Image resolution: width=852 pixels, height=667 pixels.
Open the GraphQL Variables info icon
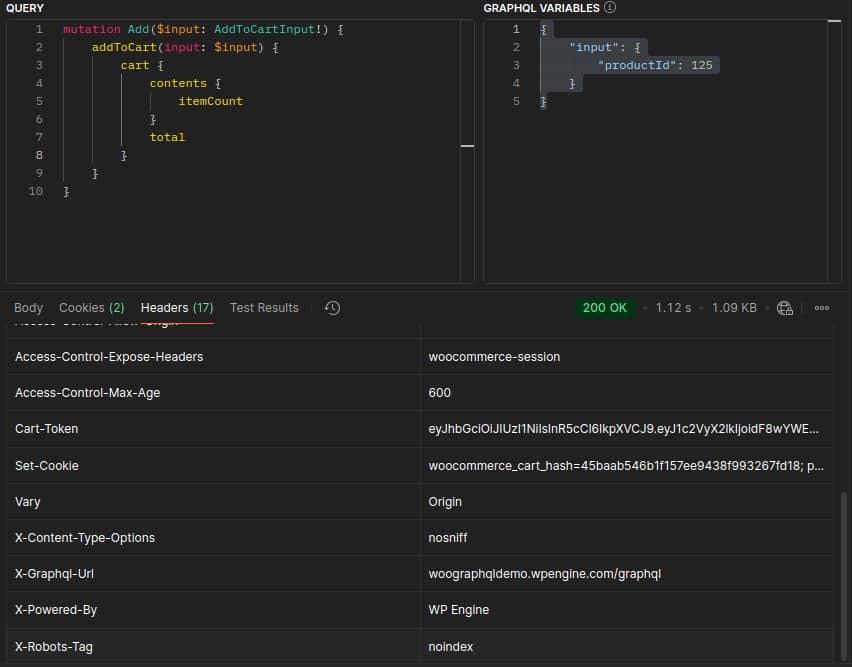coord(610,8)
